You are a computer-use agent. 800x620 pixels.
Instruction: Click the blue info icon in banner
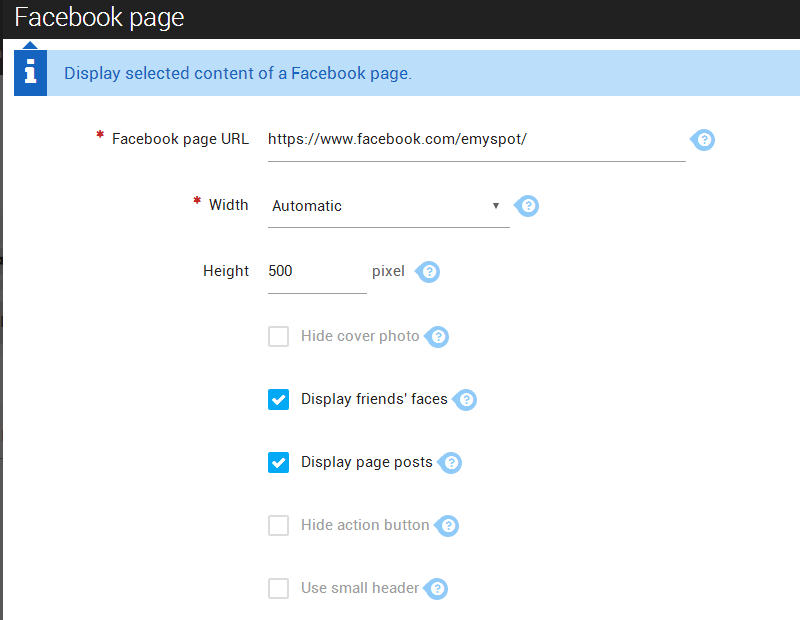pyautogui.click(x=31, y=72)
